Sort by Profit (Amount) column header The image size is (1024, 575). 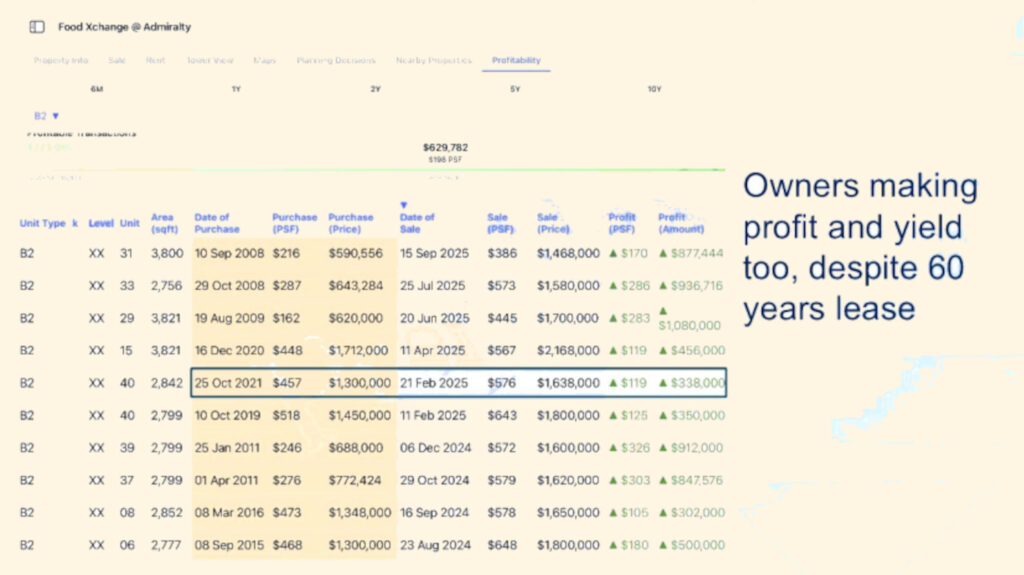pyautogui.click(x=681, y=223)
